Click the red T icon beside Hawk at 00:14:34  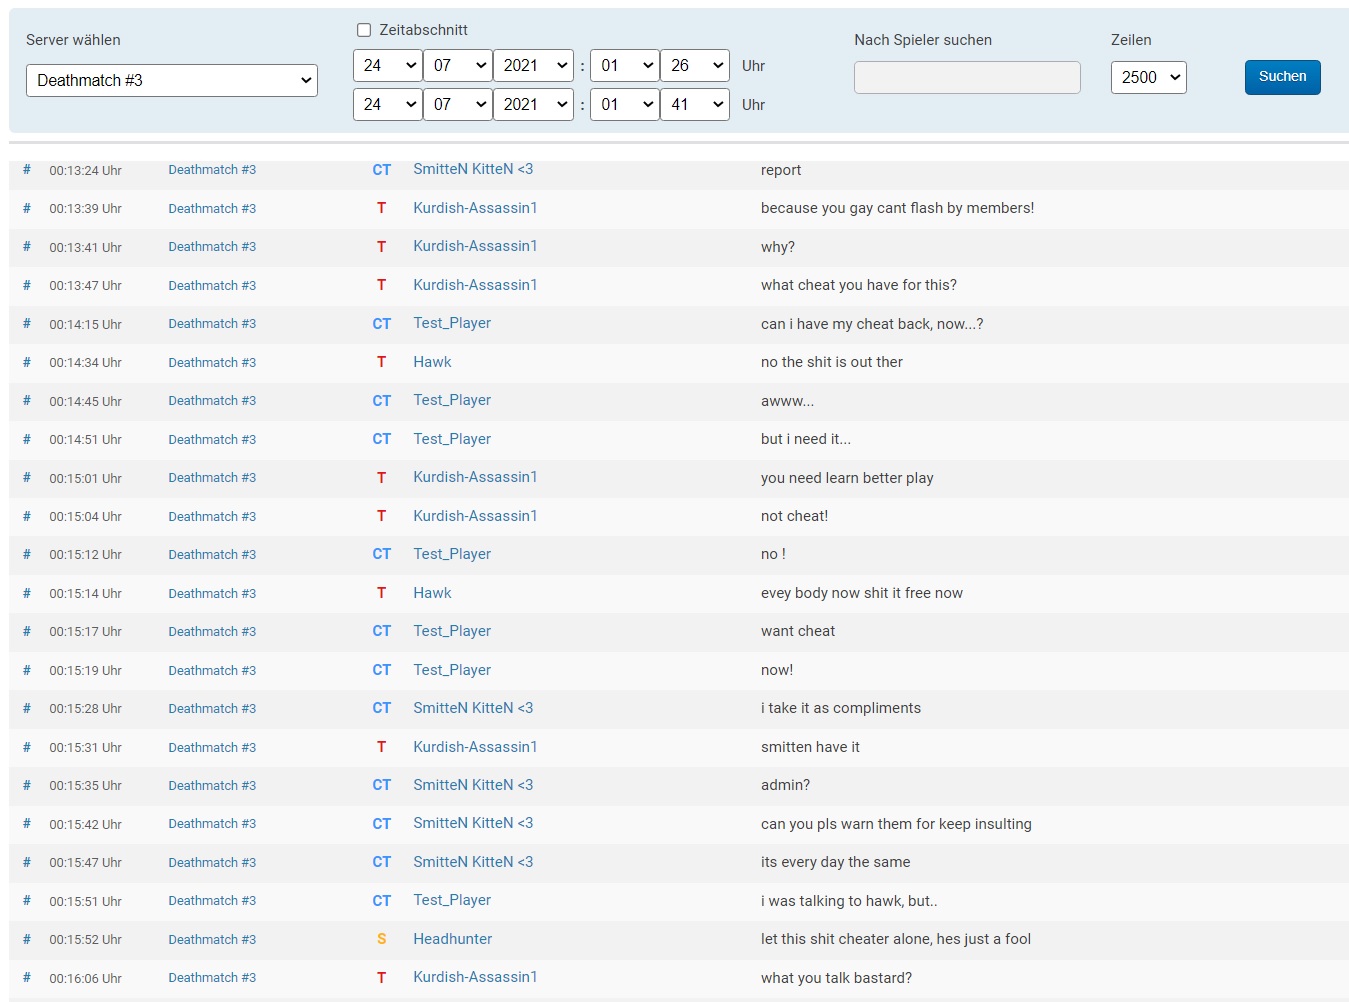point(381,362)
